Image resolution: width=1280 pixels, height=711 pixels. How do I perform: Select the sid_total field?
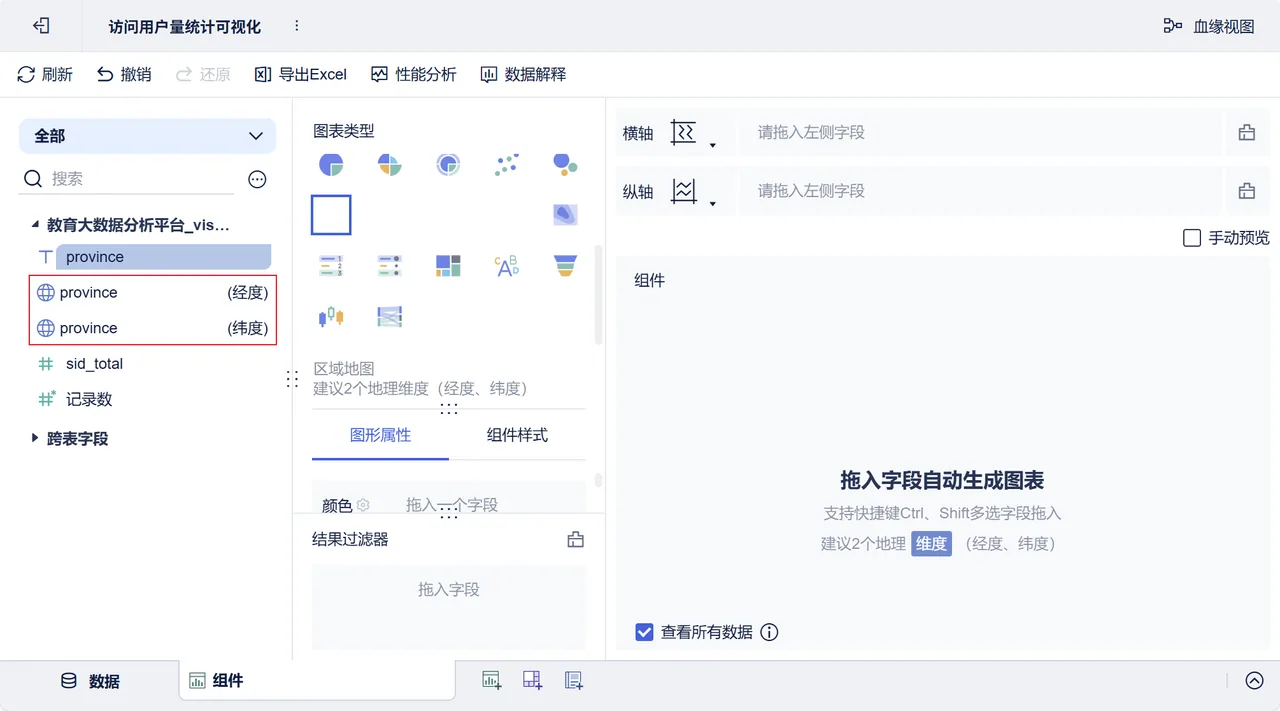[94, 364]
